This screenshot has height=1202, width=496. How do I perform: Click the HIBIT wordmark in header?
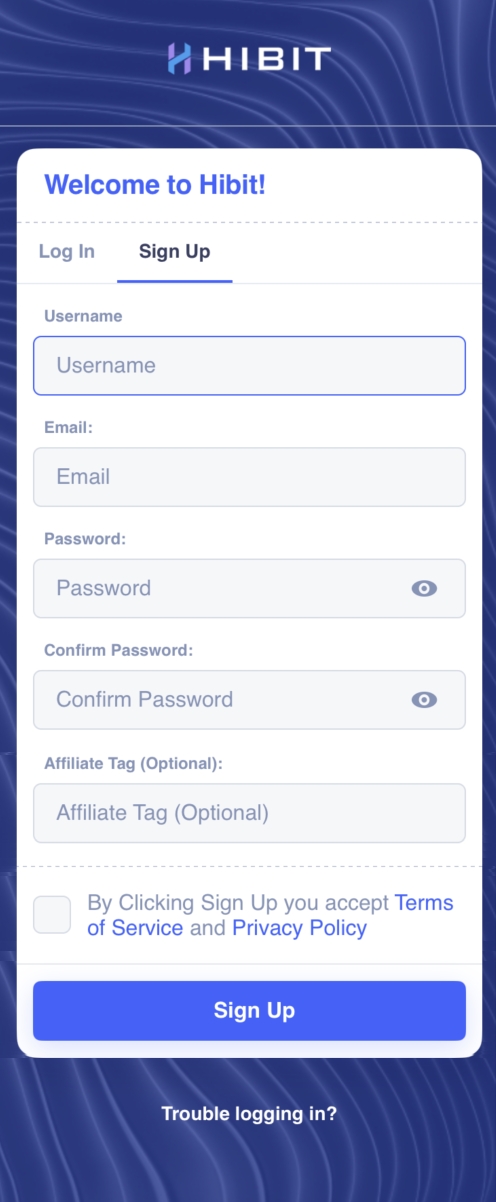pyautogui.click(x=265, y=60)
